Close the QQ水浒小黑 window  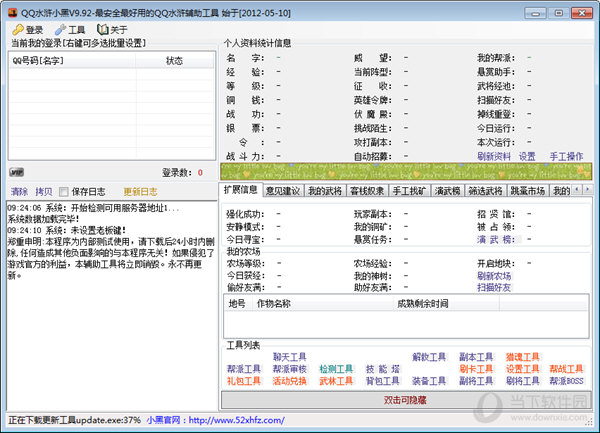582,13
